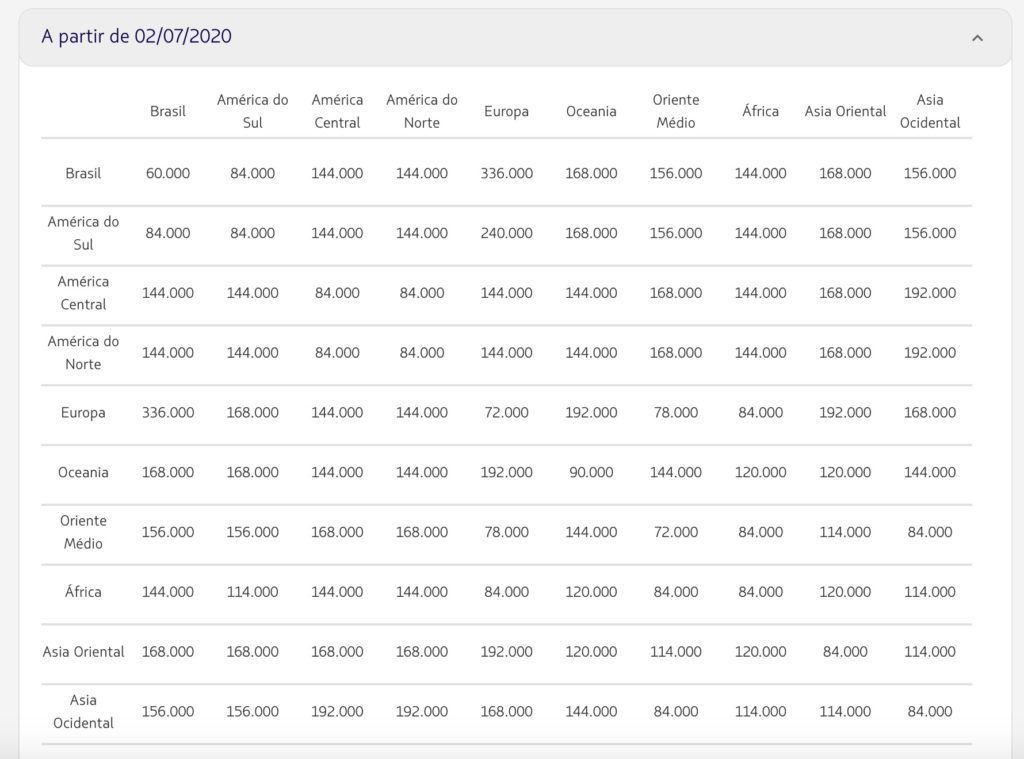Click 72.000 in Oriente Médio row
The width and height of the screenshot is (1024, 759).
(x=676, y=532)
